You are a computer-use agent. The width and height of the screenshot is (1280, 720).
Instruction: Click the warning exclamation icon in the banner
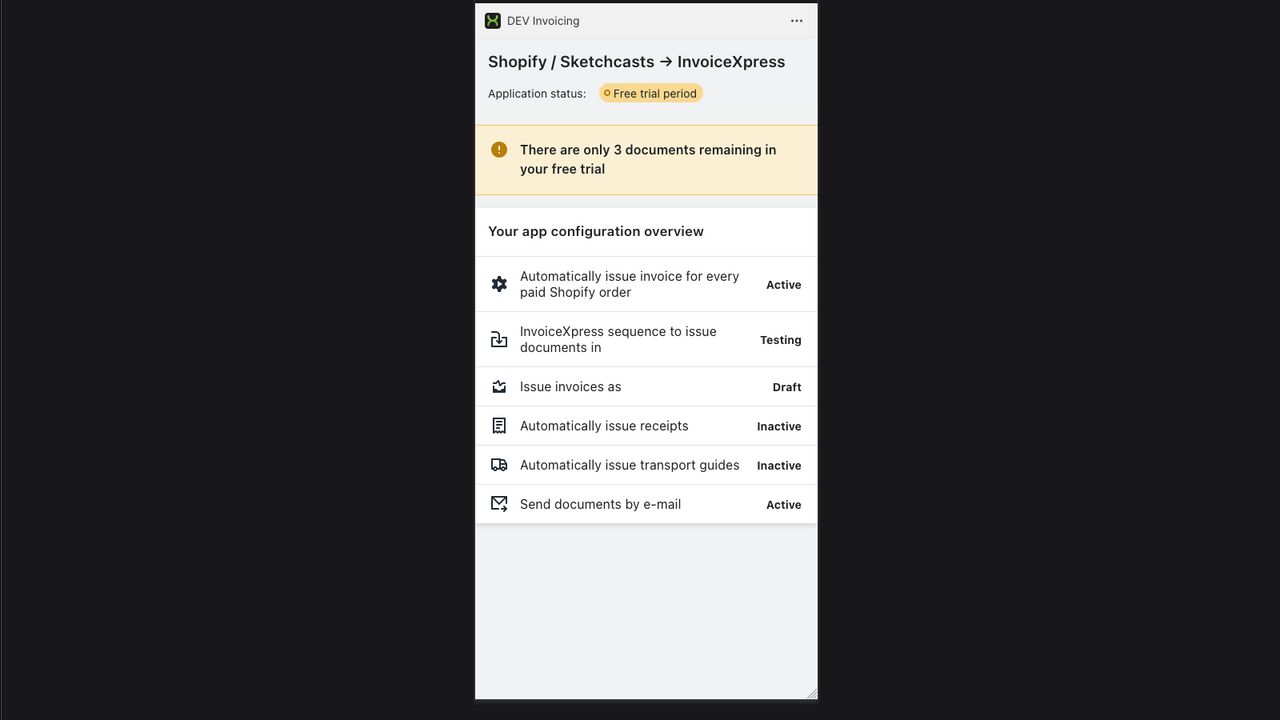pos(499,149)
